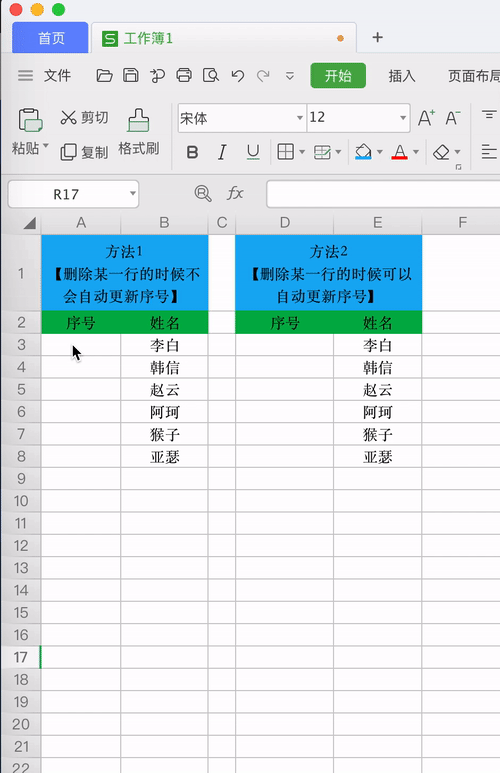The width and height of the screenshot is (500, 773).
Task: Click the paste clipboard icon
Action: coord(30,120)
